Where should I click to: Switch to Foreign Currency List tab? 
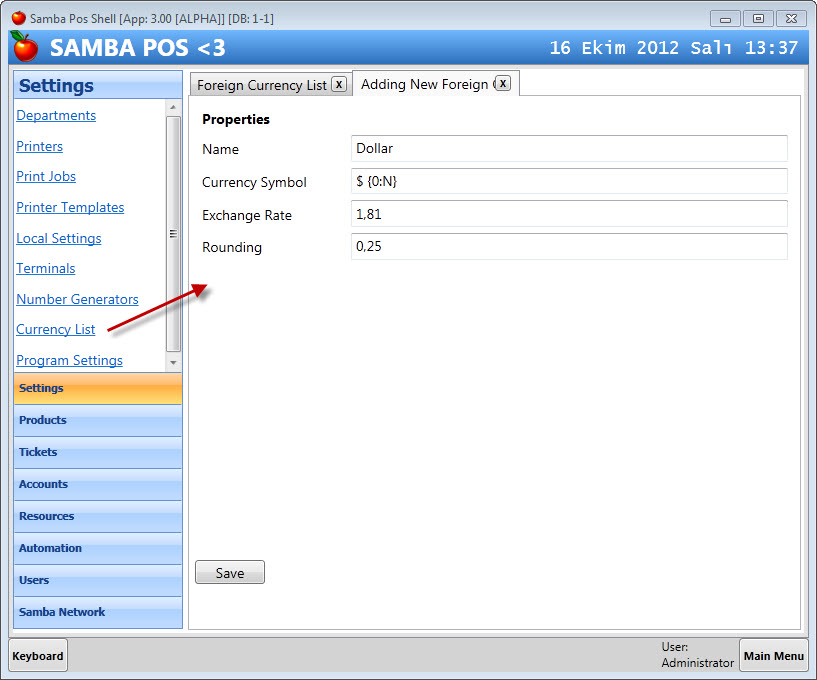pos(261,85)
